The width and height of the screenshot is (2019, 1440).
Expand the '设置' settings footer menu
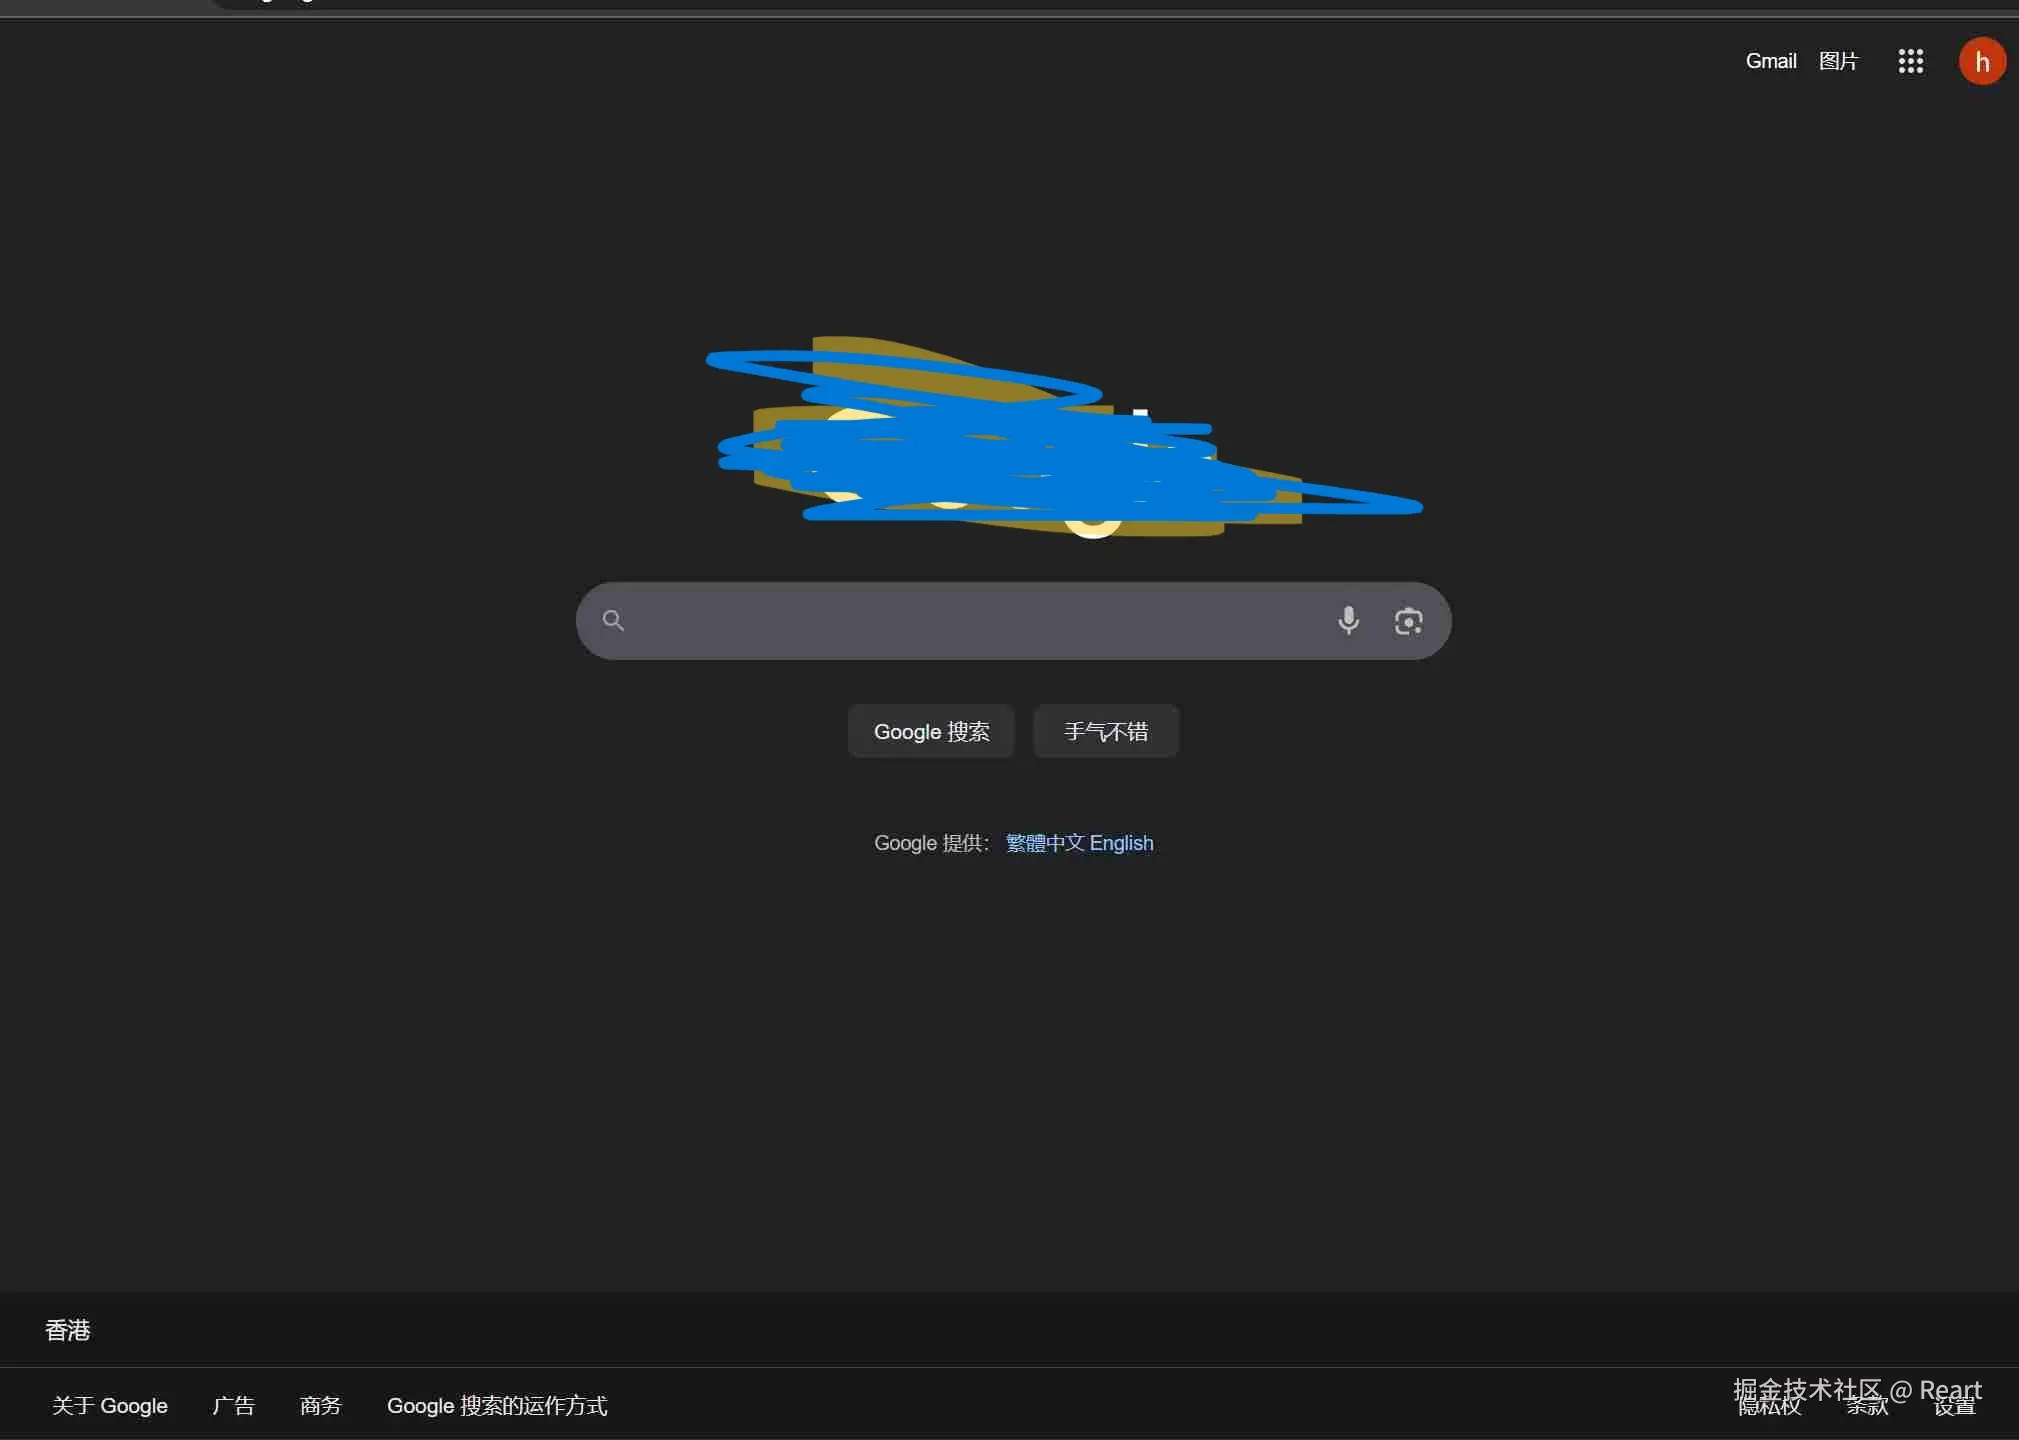tap(1954, 1407)
